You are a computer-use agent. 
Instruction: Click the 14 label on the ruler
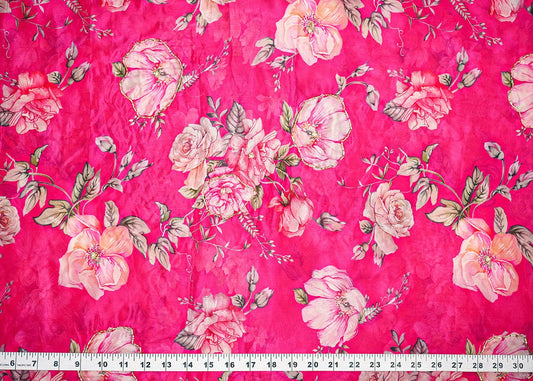click(x=188, y=364)
